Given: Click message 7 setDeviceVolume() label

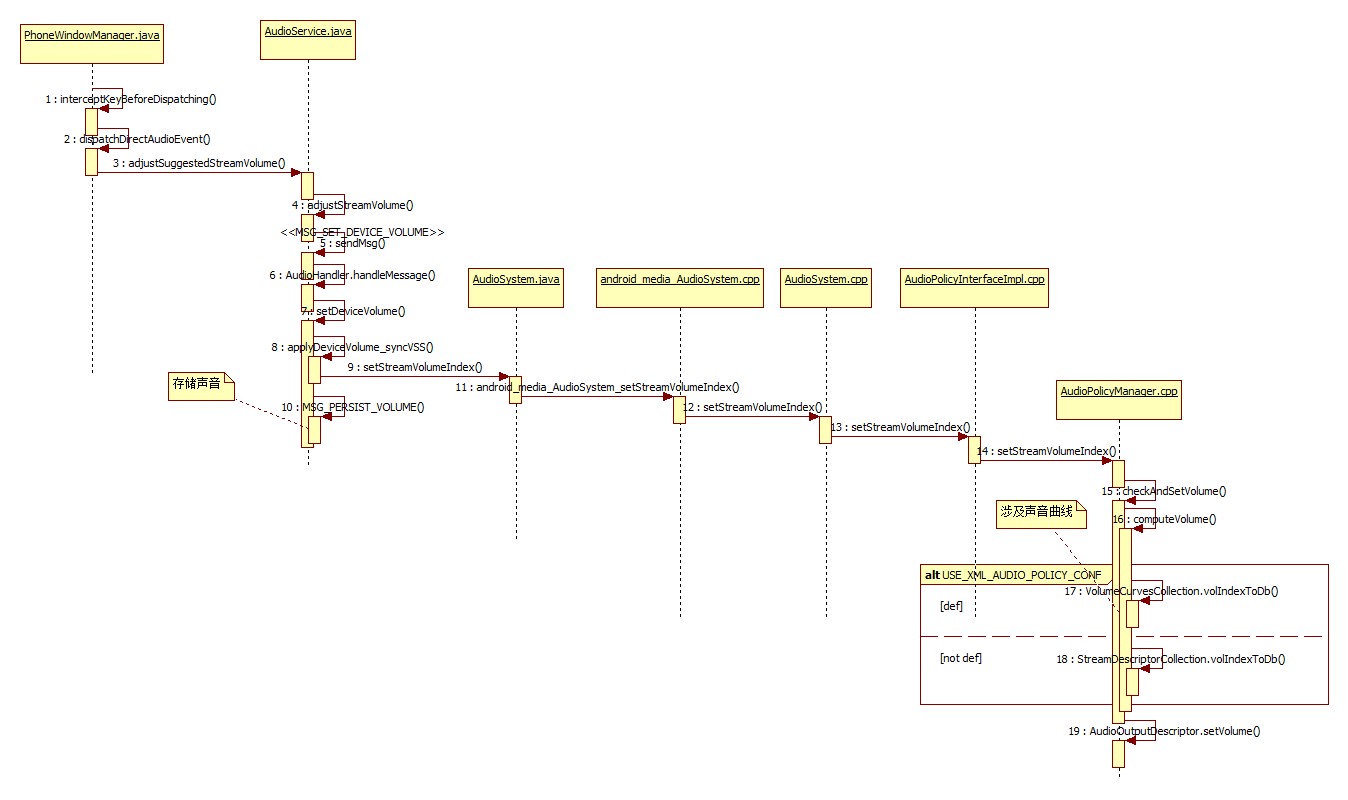Looking at the screenshot, I should click(x=352, y=311).
